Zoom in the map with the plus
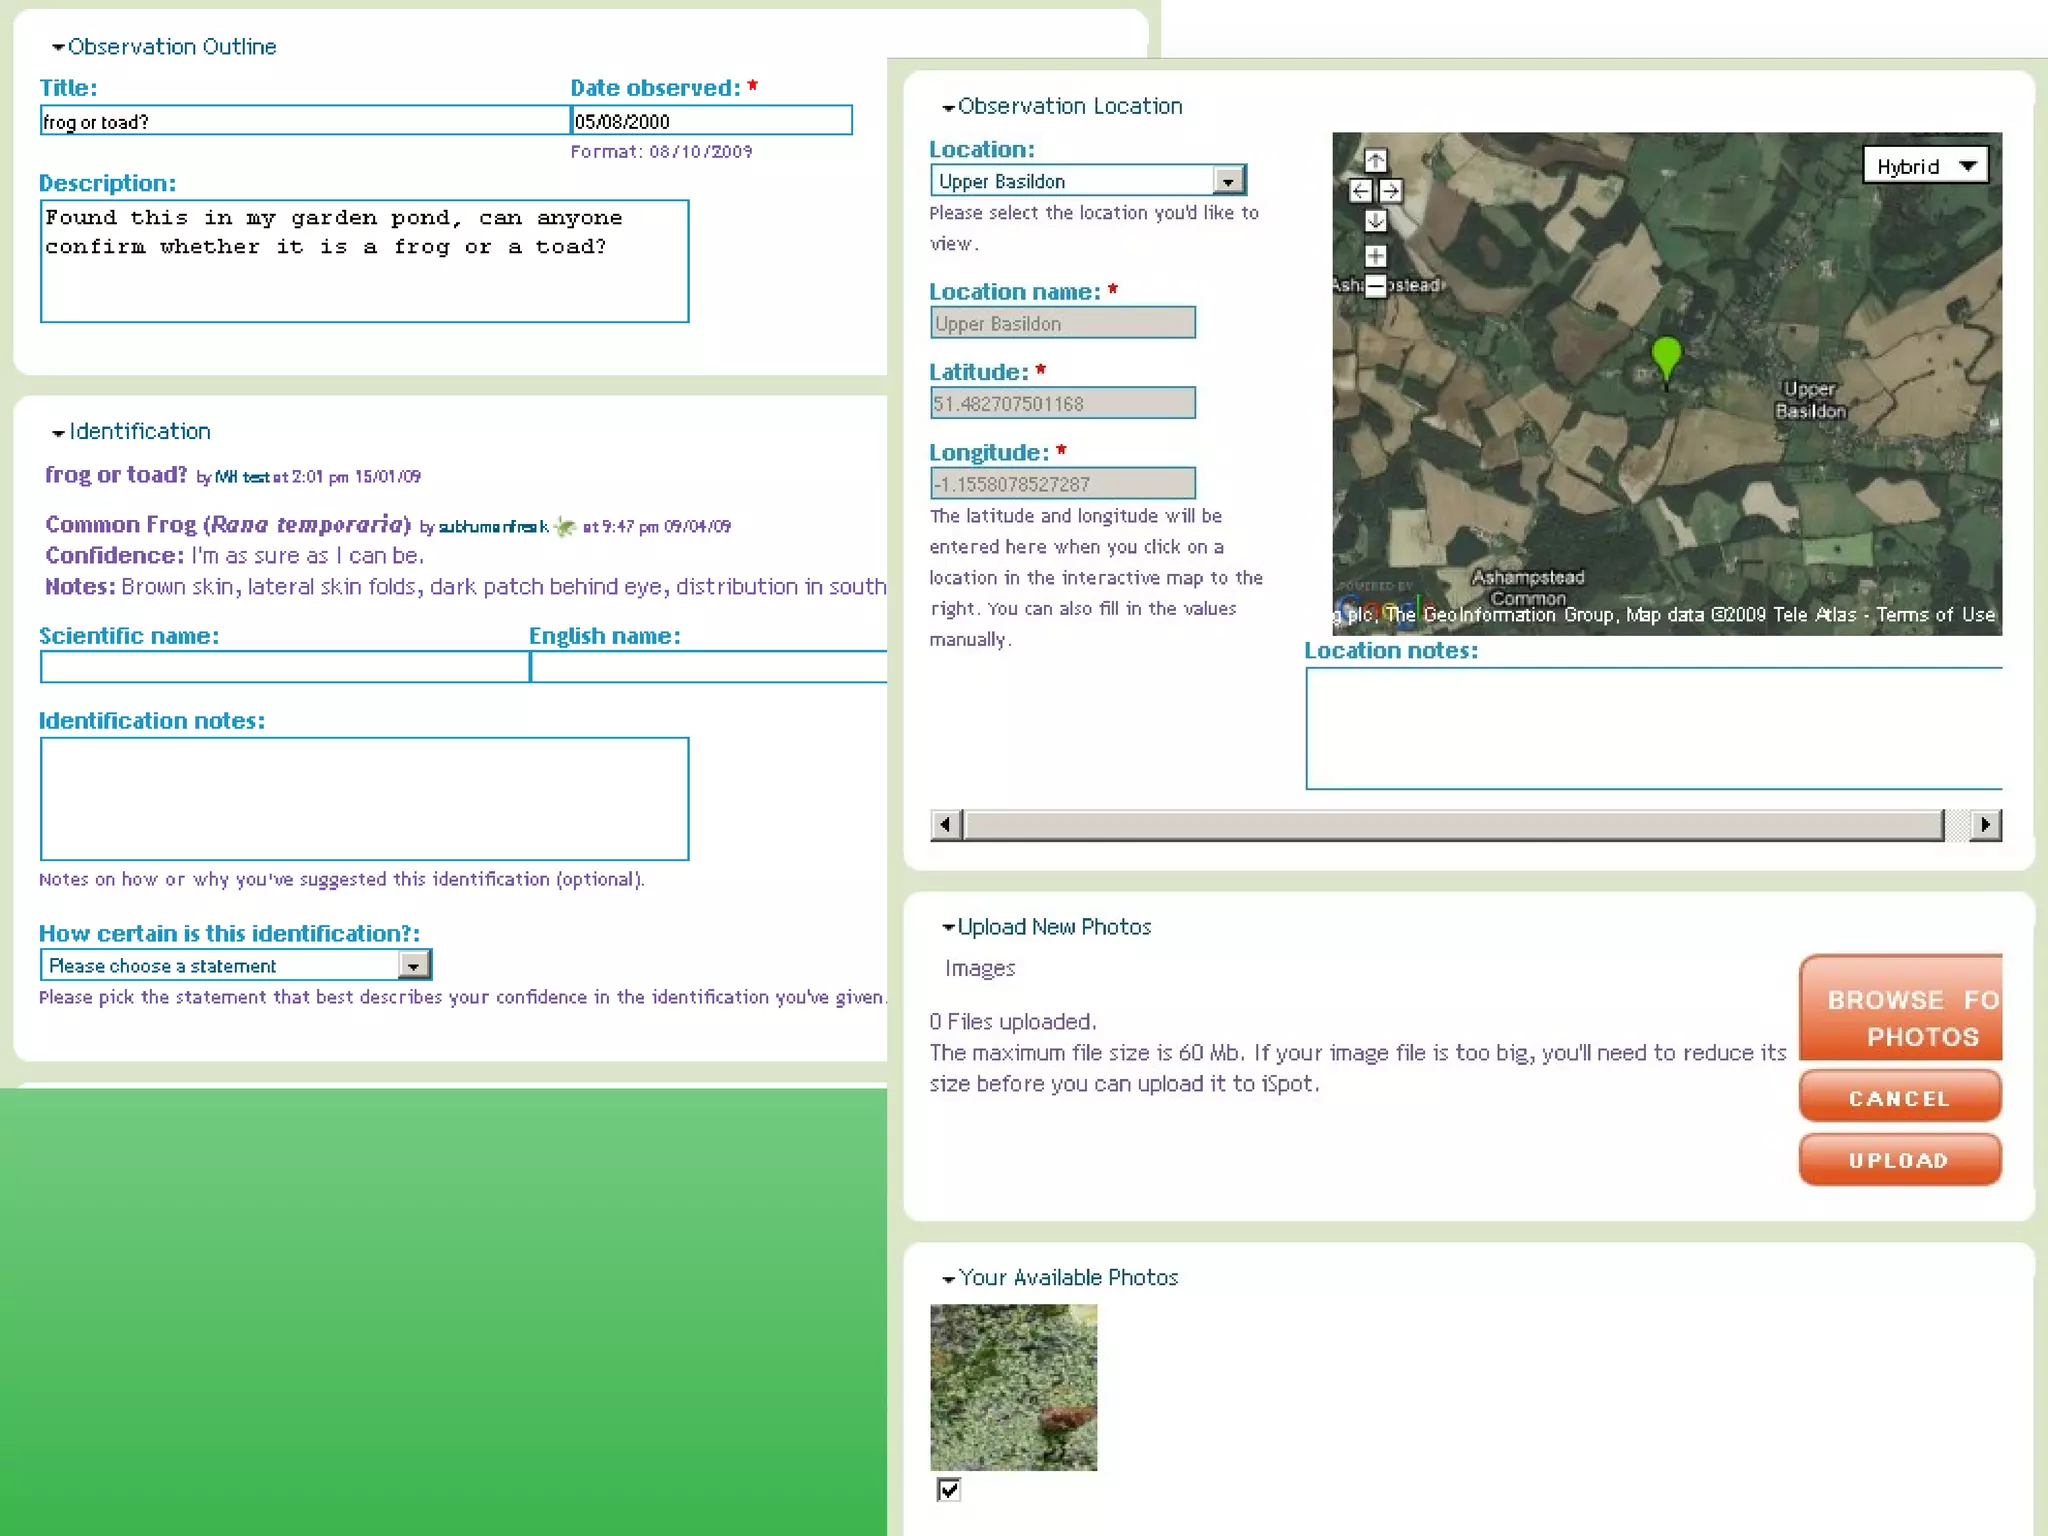 point(1376,256)
